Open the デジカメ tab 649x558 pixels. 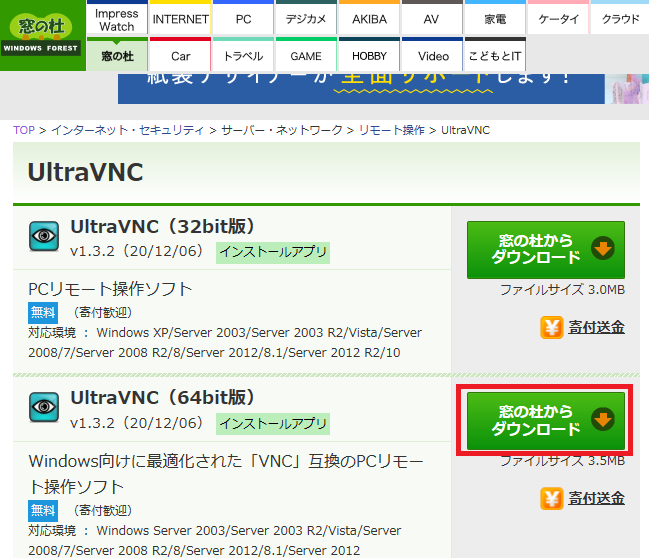306,17
